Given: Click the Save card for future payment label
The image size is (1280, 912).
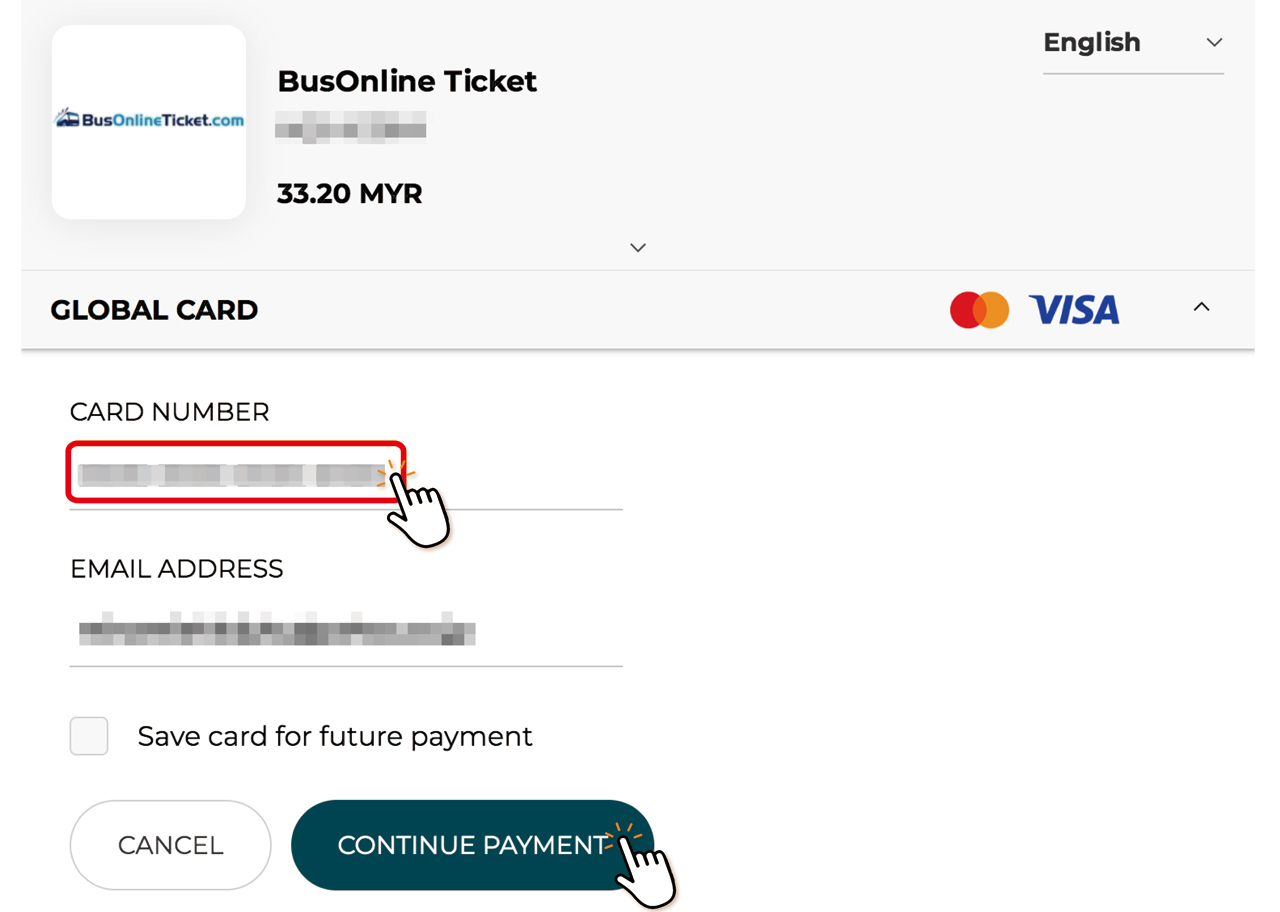Looking at the screenshot, I should coord(335,737).
